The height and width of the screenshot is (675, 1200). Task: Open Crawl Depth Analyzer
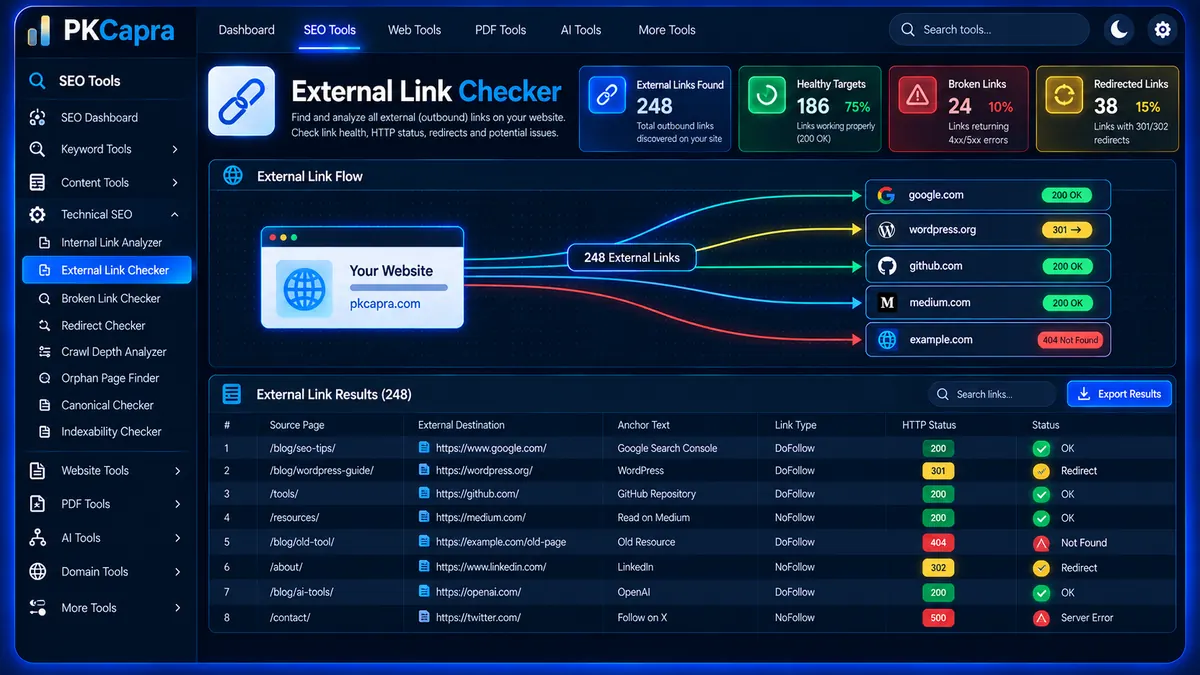114,352
